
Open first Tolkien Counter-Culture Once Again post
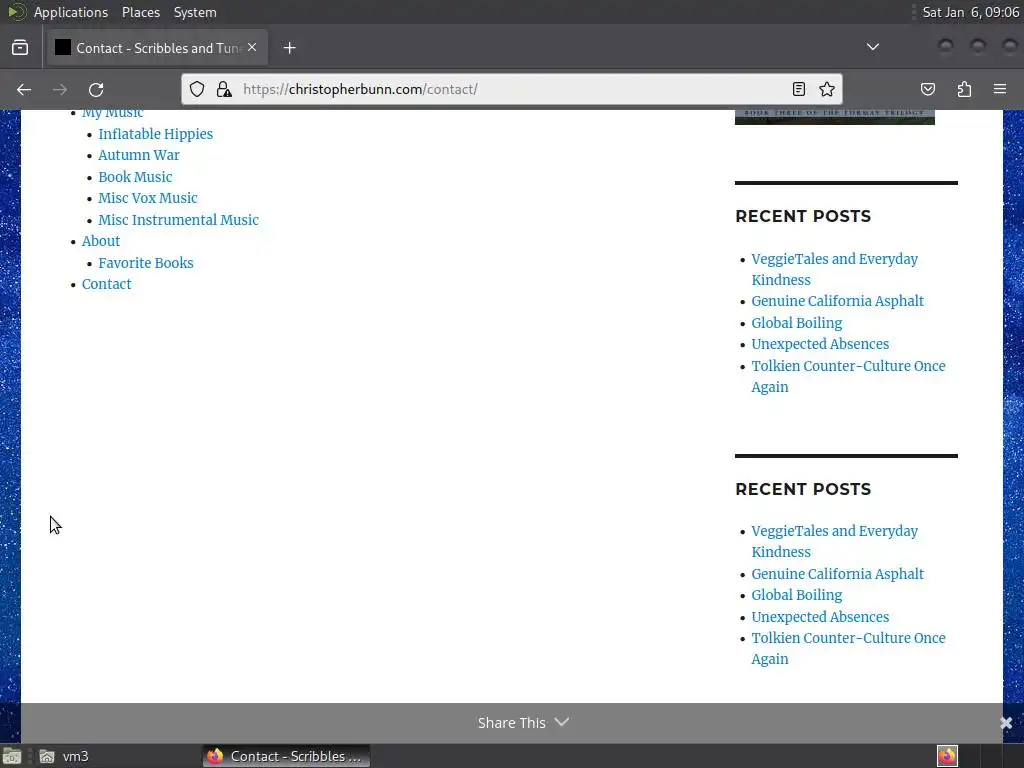tap(848, 376)
